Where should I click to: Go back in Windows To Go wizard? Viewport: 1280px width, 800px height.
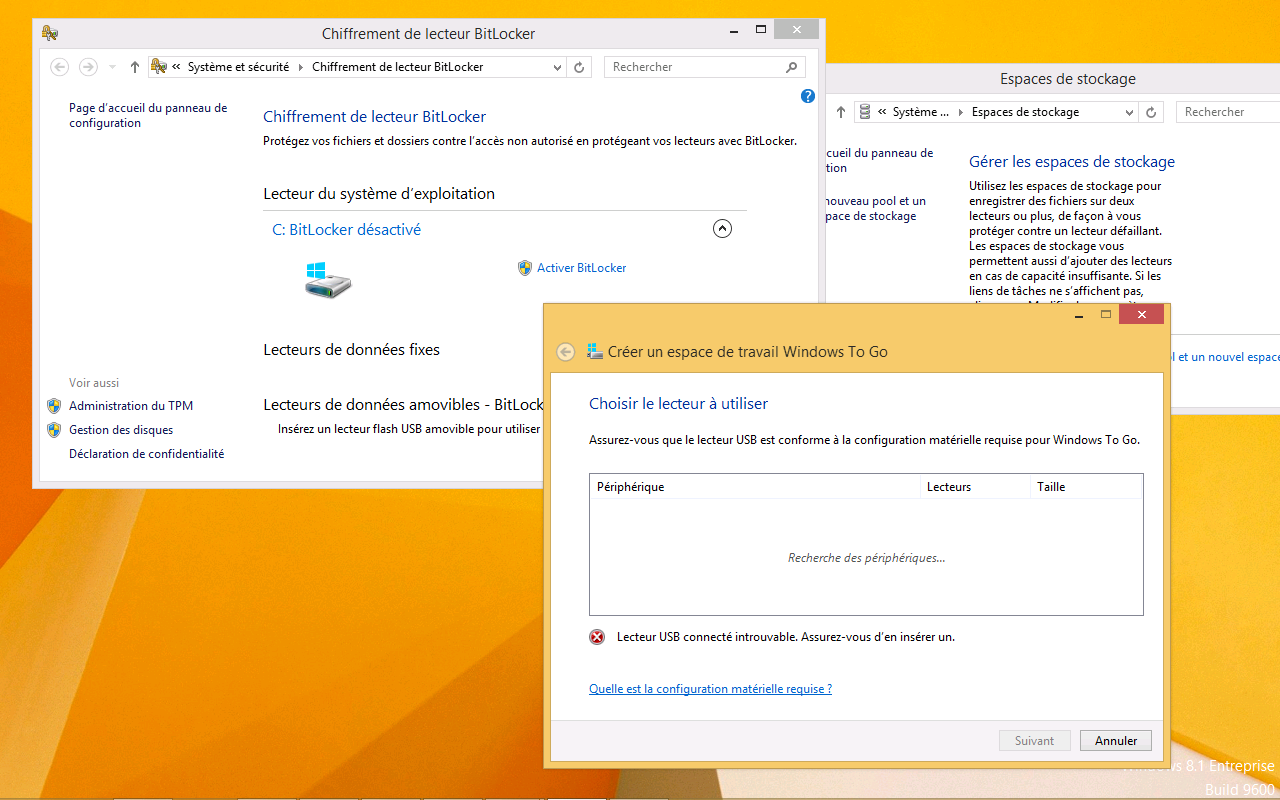click(x=565, y=352)
